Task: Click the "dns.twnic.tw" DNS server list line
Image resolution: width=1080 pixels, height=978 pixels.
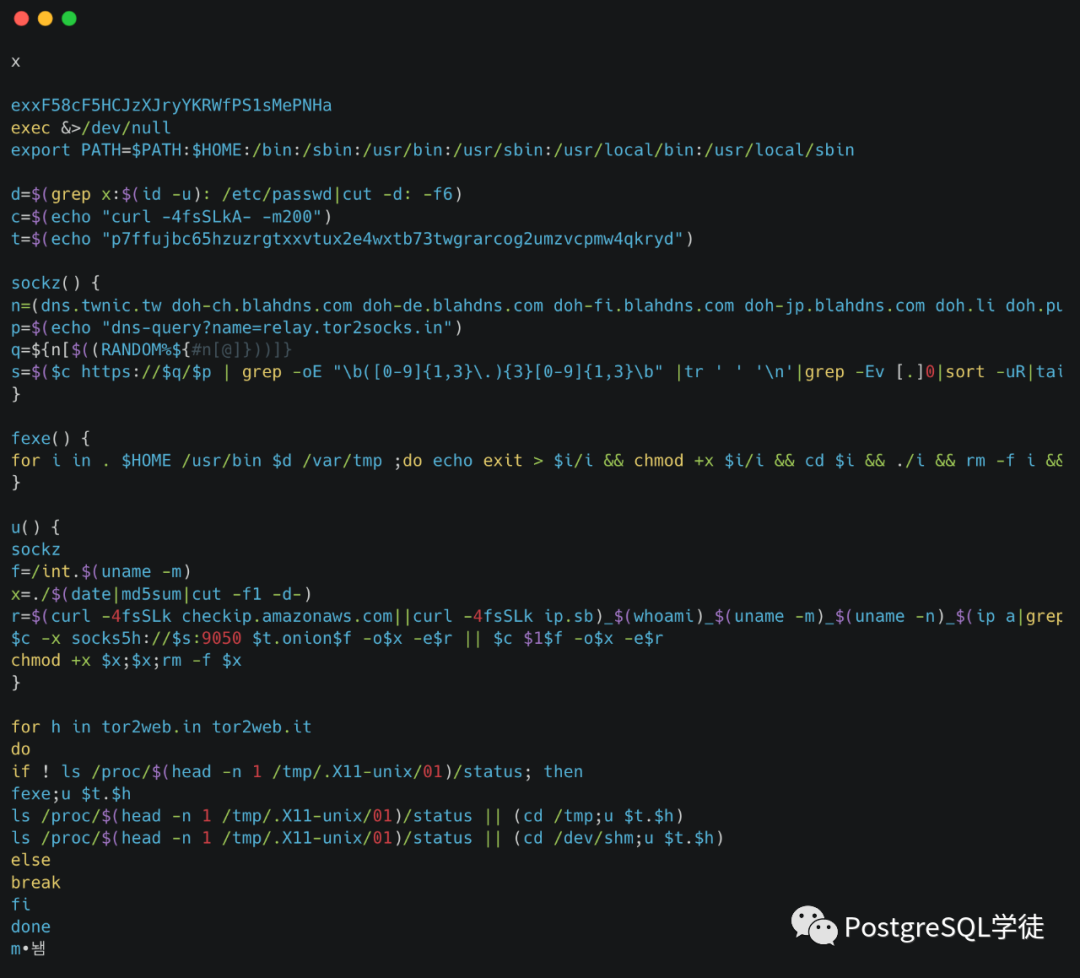Action: click(537, 305)
